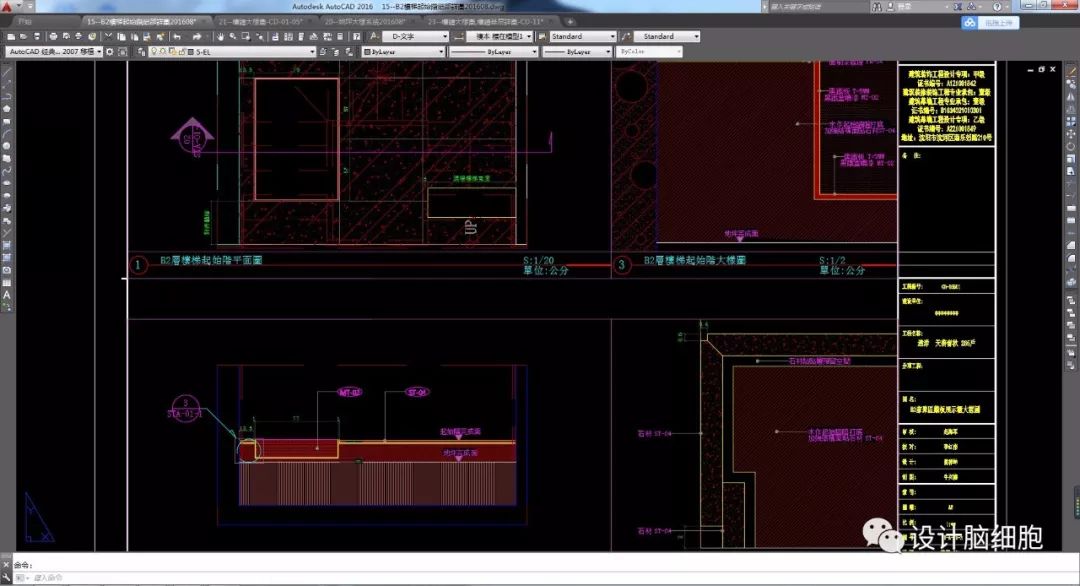Select the Multiline Text tool
This screenshot has height=586, width=1080.
[x=7, y=295]
